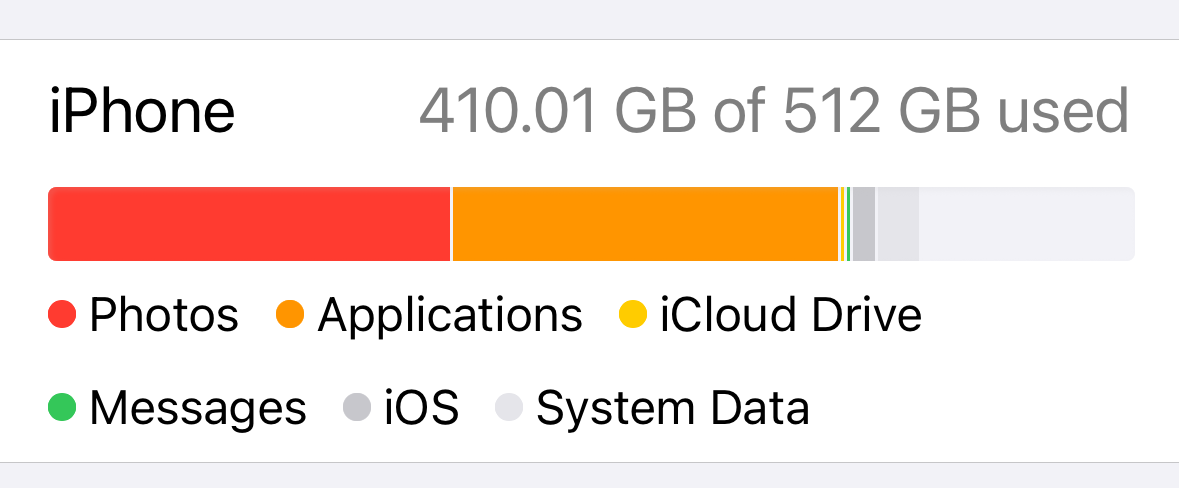This screenshot has height=488, width=1179.
Task: Tap the iPhone storage title
Action: pyautogui.click(x=142, y=112)
